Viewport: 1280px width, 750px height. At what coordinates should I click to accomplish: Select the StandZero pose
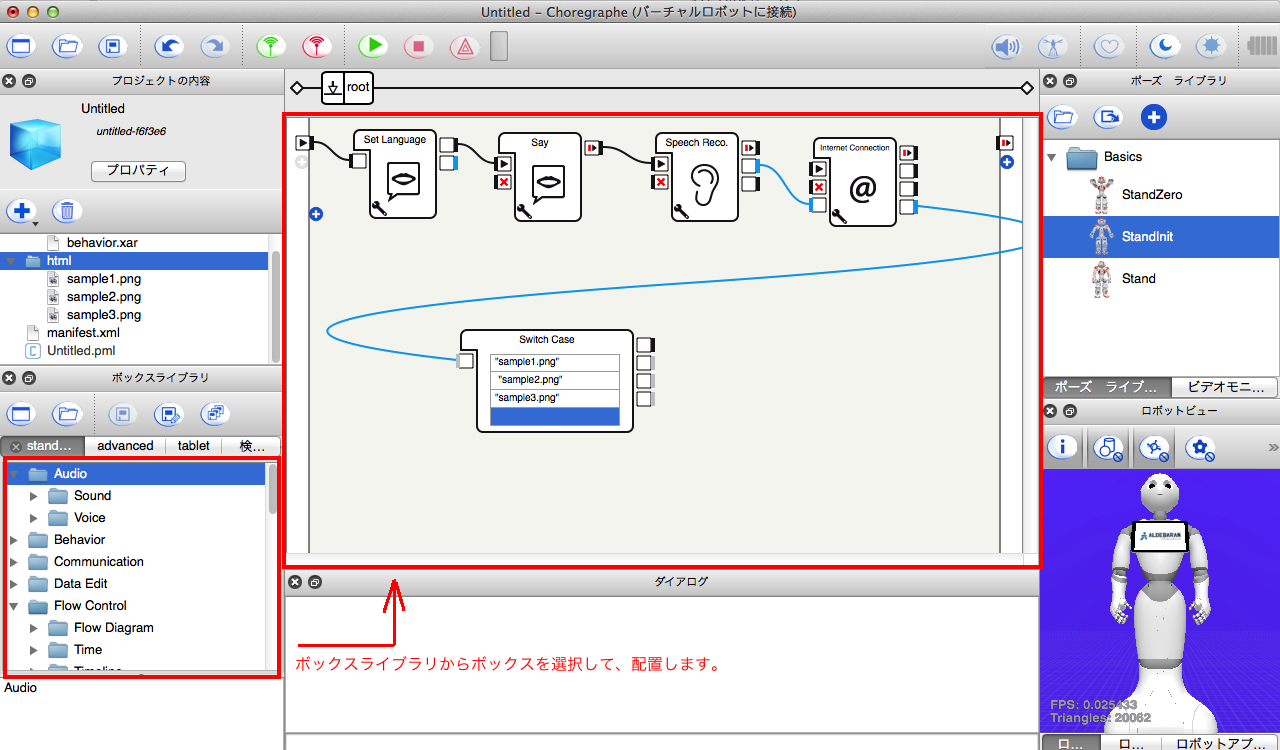[x=1152, y=195]
